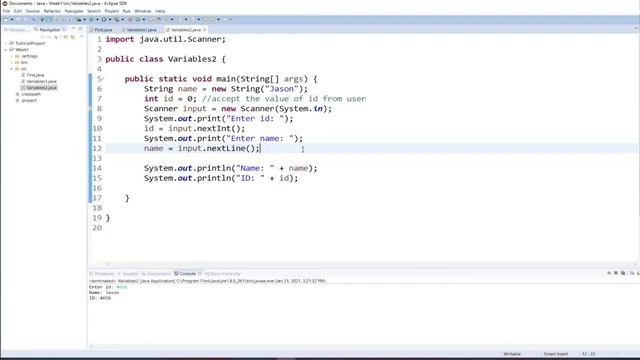Open the Problems tab
Screen dimensions: 640x360
coord(102,273)
